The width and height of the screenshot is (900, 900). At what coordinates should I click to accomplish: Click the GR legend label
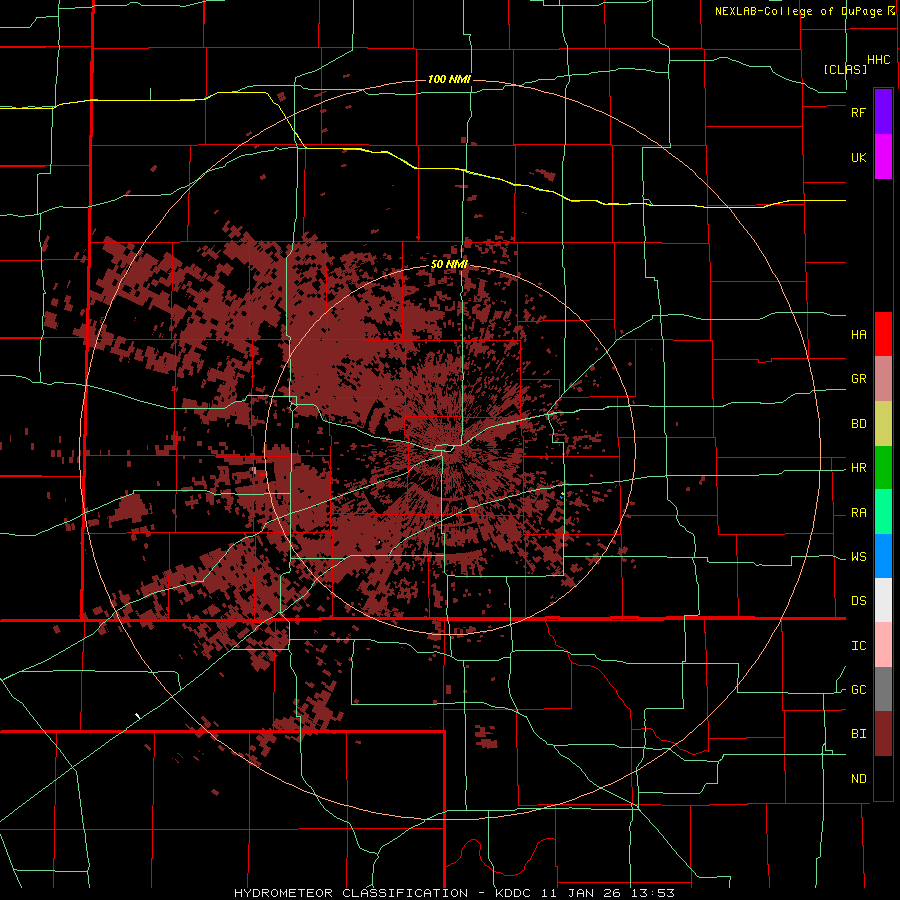click(858, 378)
